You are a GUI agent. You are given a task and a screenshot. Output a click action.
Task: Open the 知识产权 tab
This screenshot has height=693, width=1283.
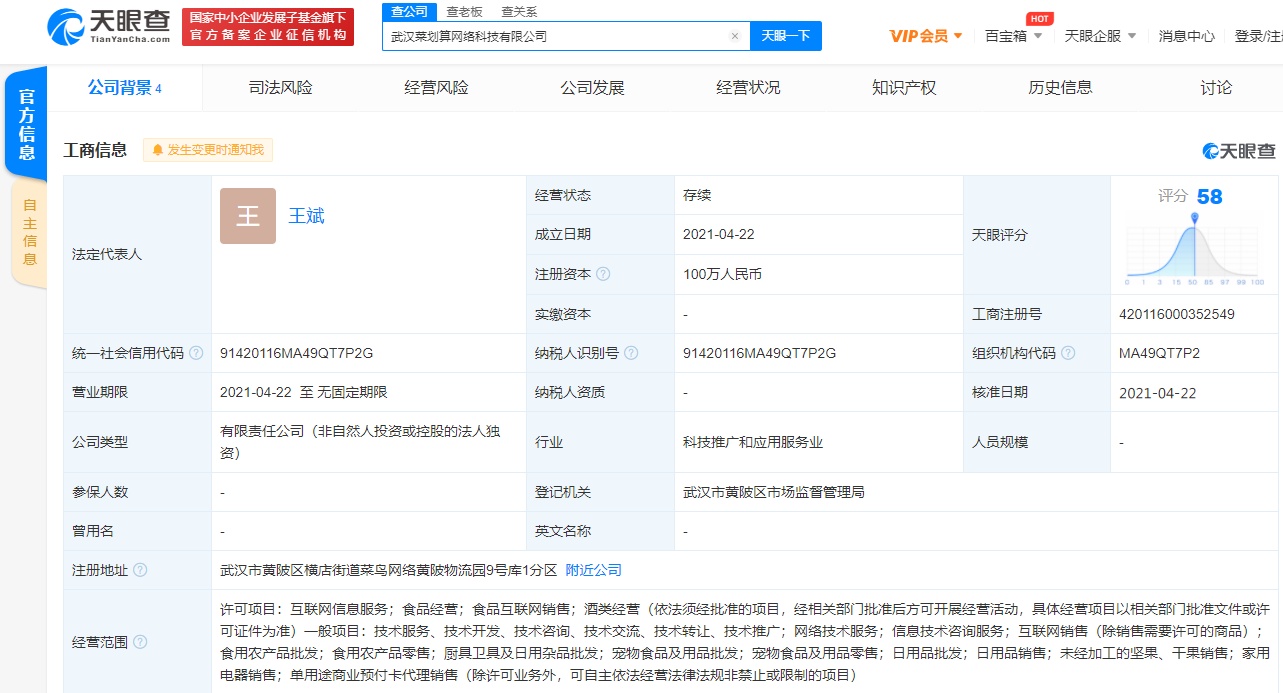coord(904,88)
